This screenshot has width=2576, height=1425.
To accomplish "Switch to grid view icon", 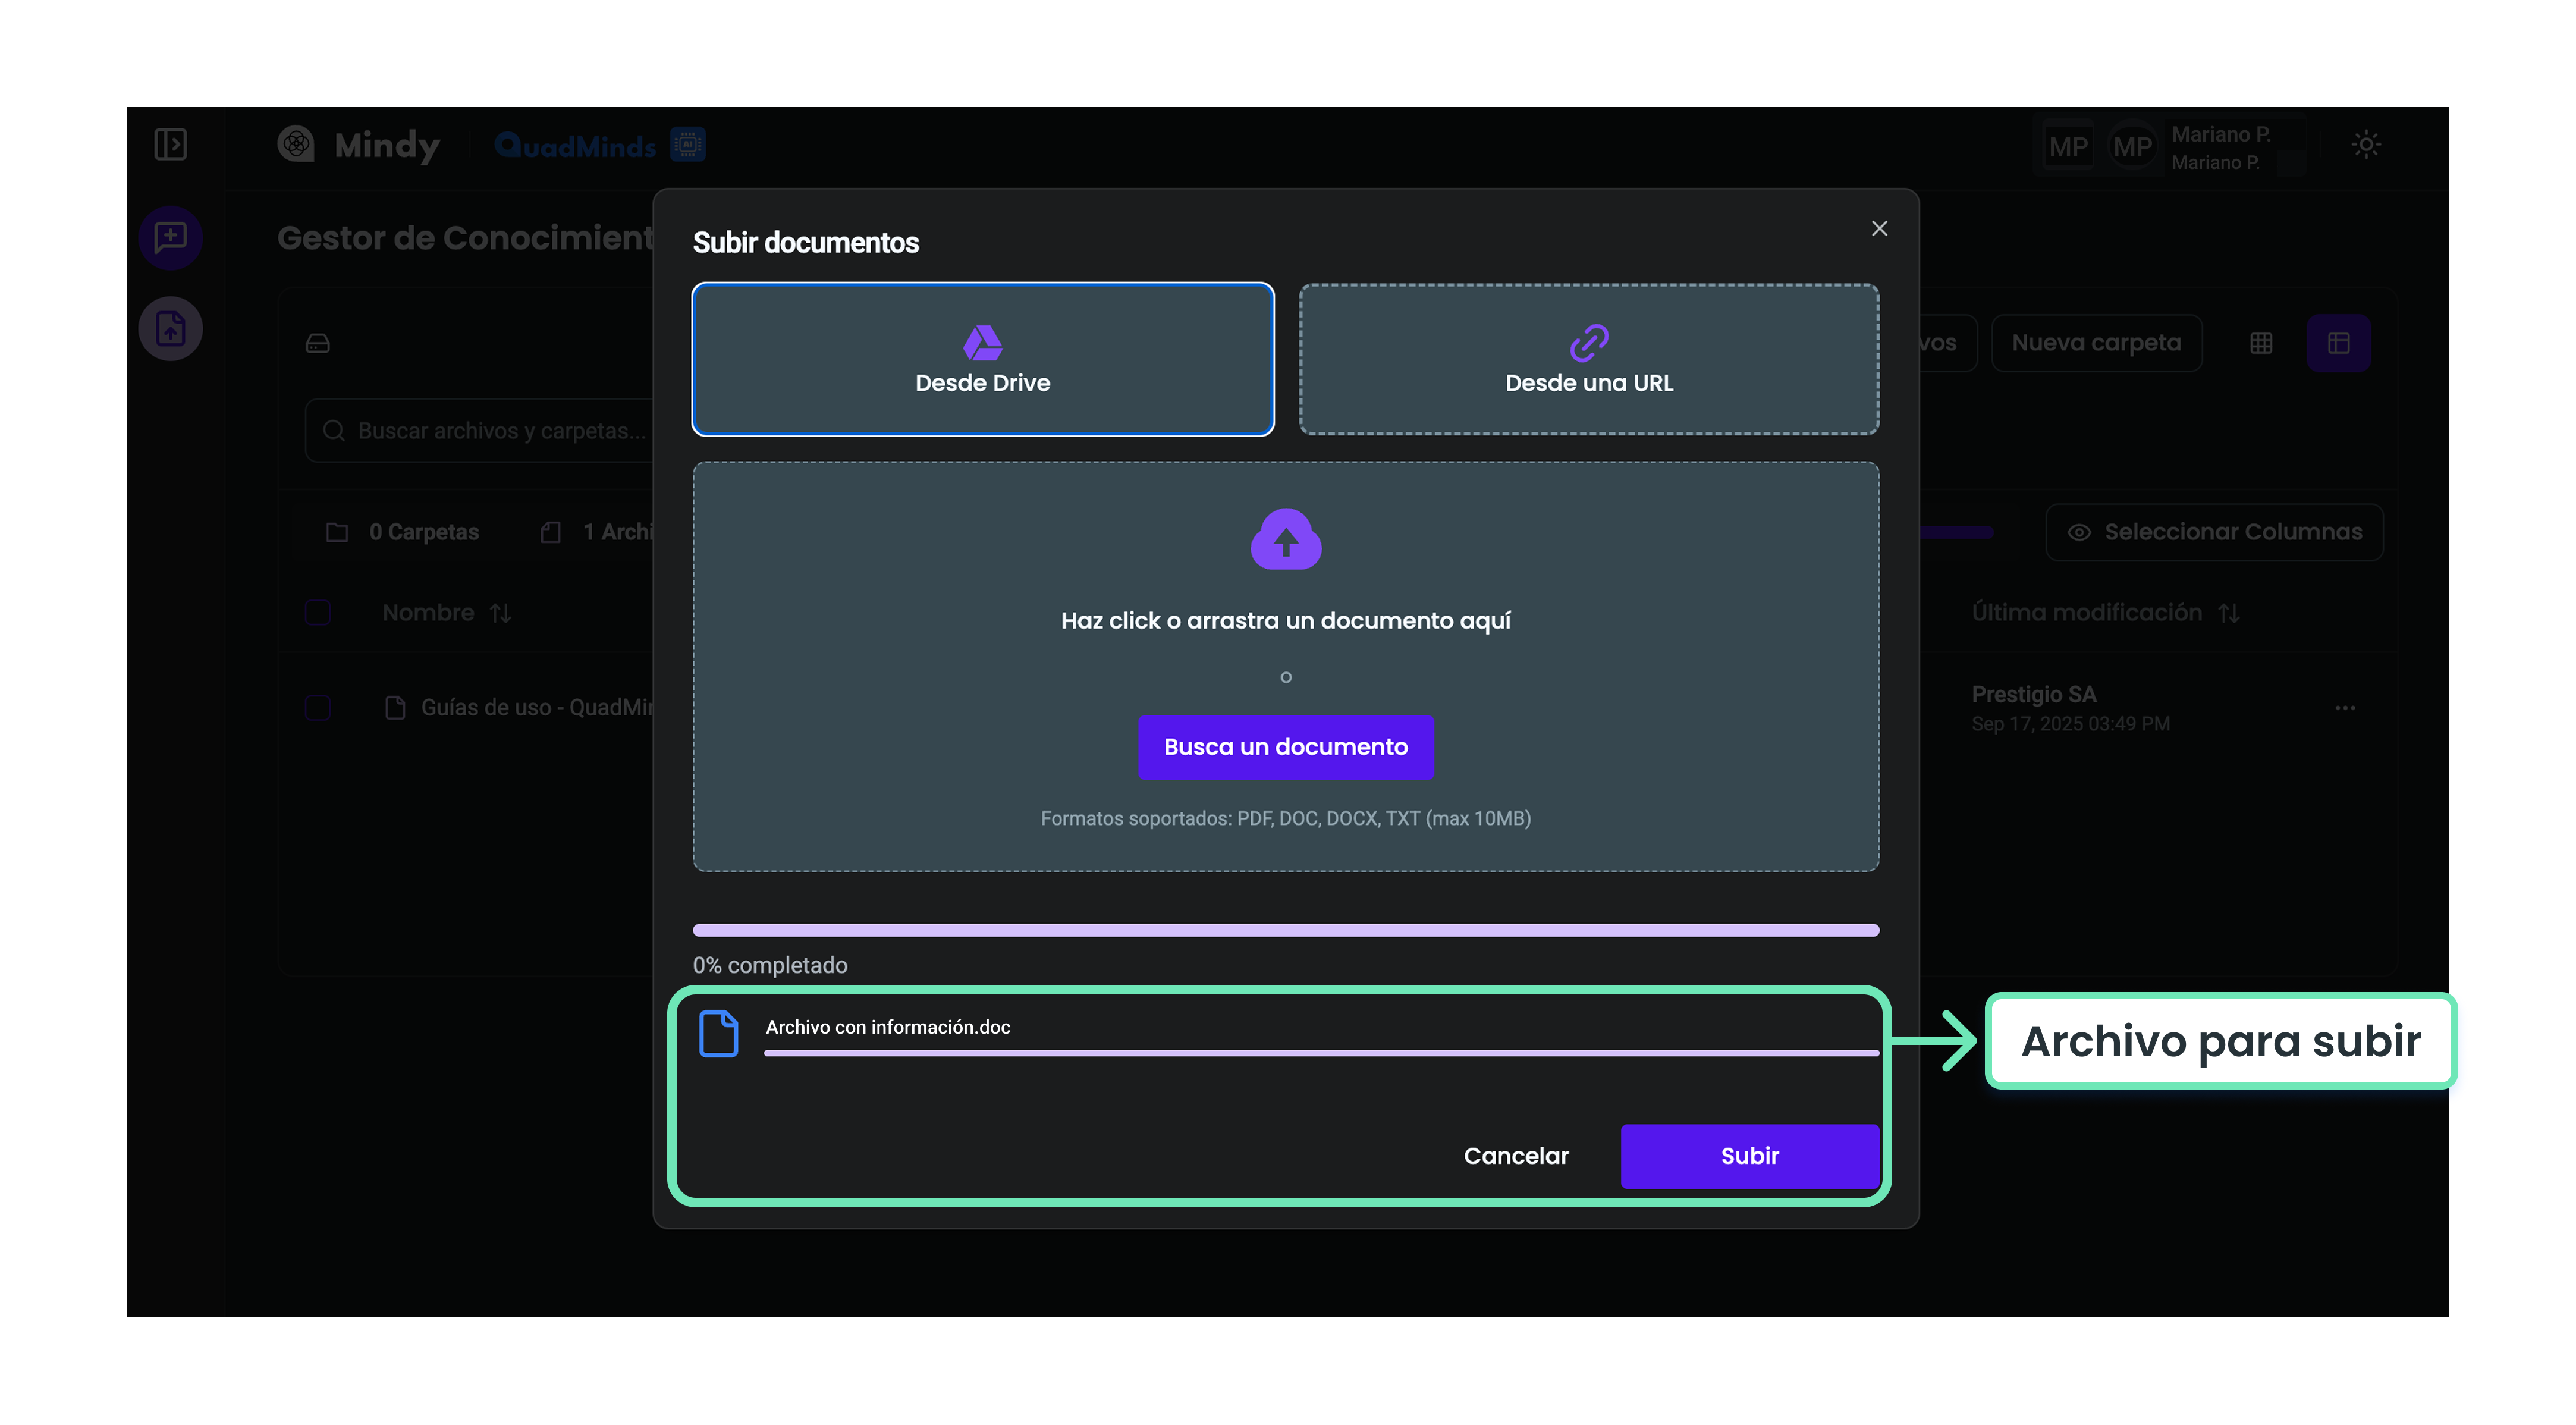I will click(x=2261, y=343).
